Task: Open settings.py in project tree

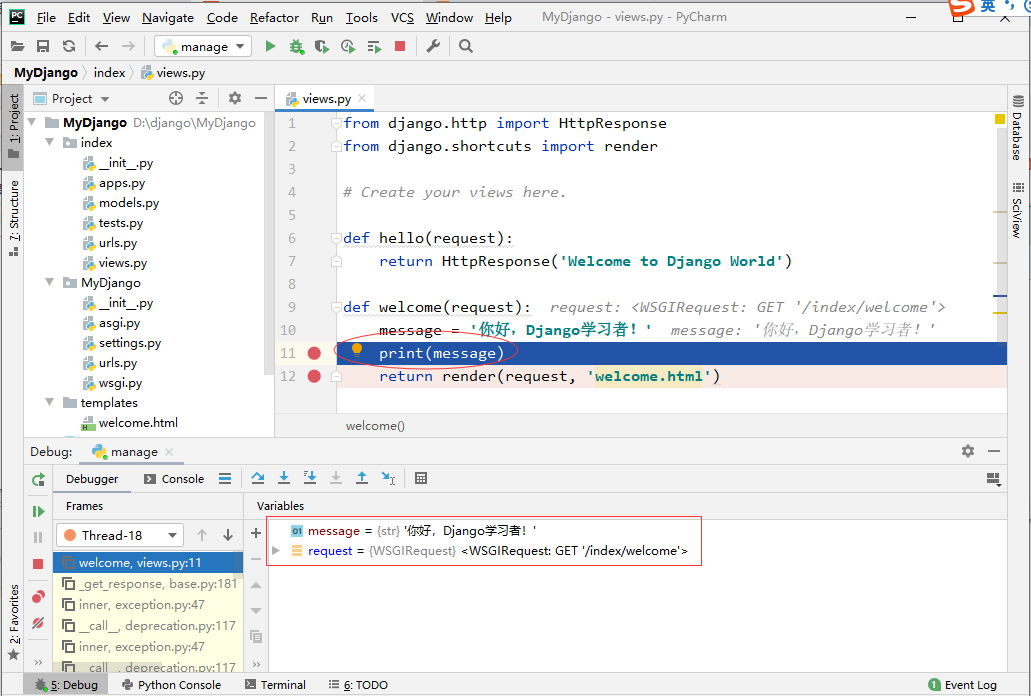Action: tap(130, 342)
